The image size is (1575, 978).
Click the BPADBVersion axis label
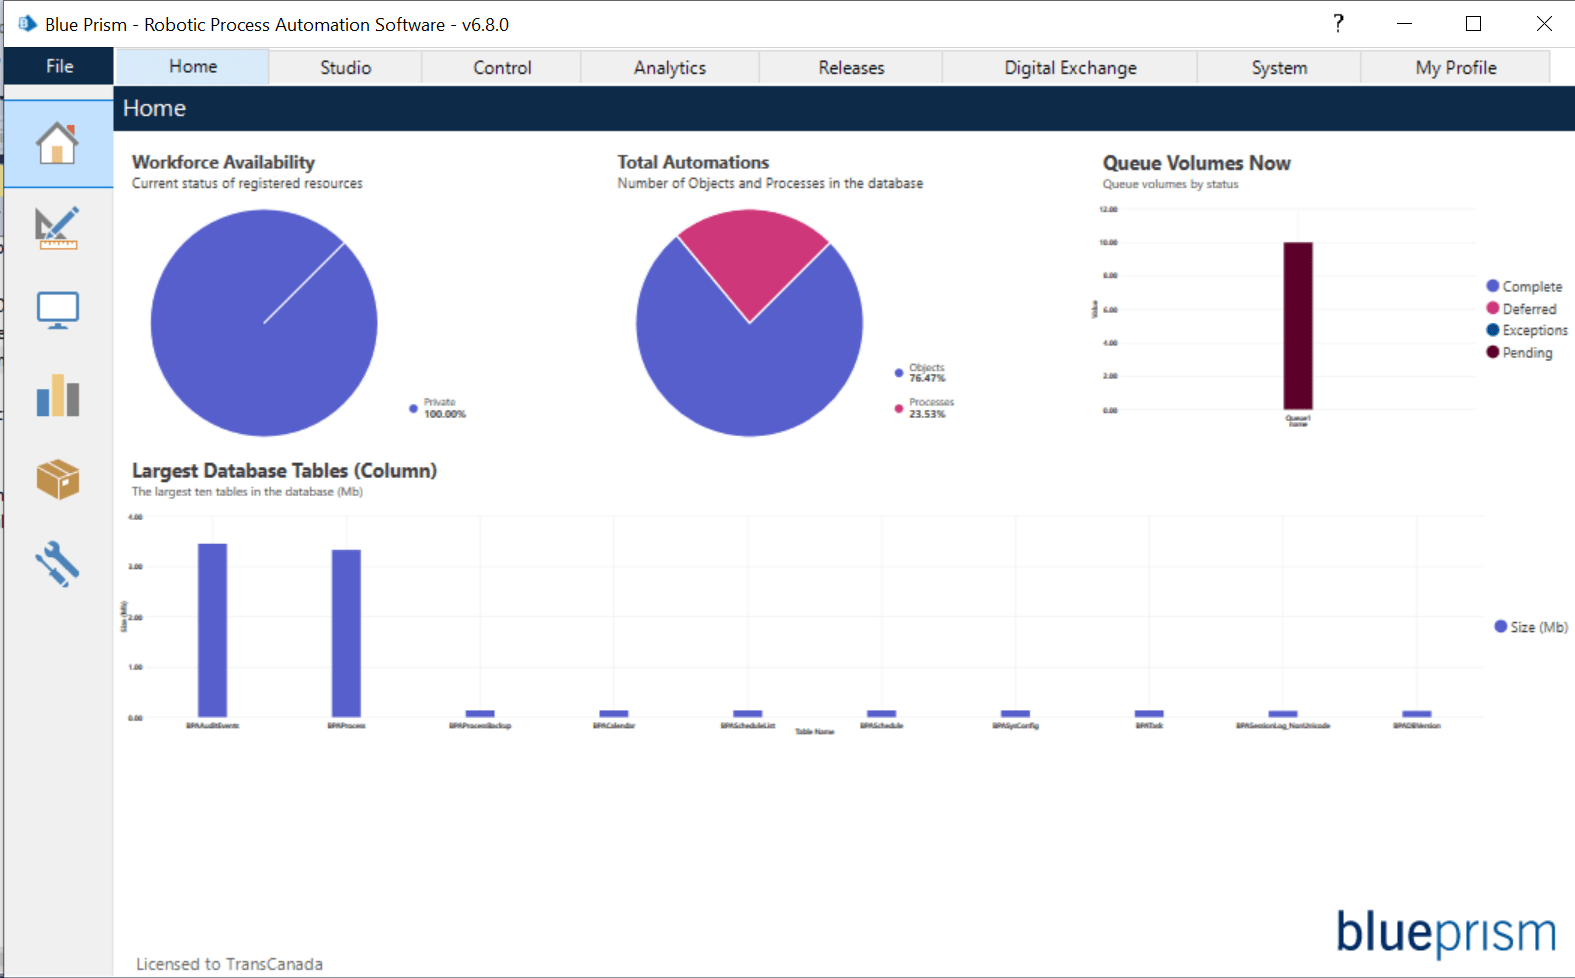1417,725
